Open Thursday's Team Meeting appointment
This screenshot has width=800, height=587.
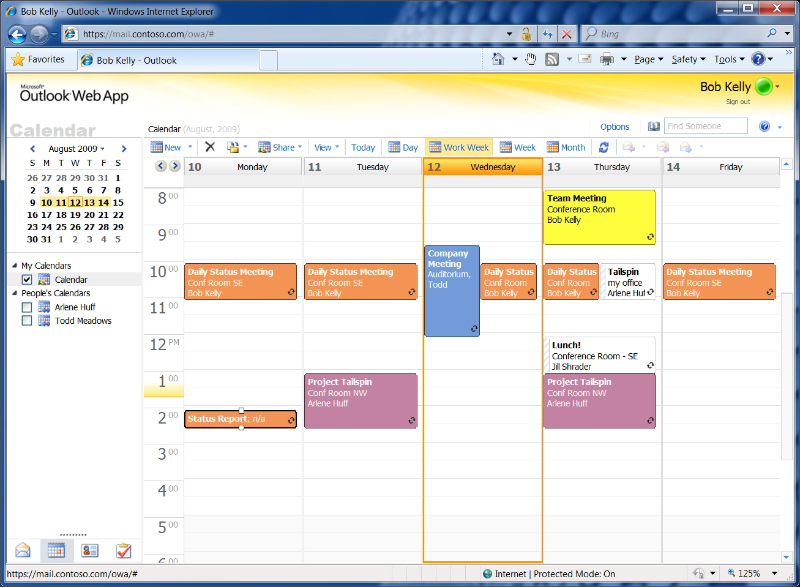coord(599,217)
